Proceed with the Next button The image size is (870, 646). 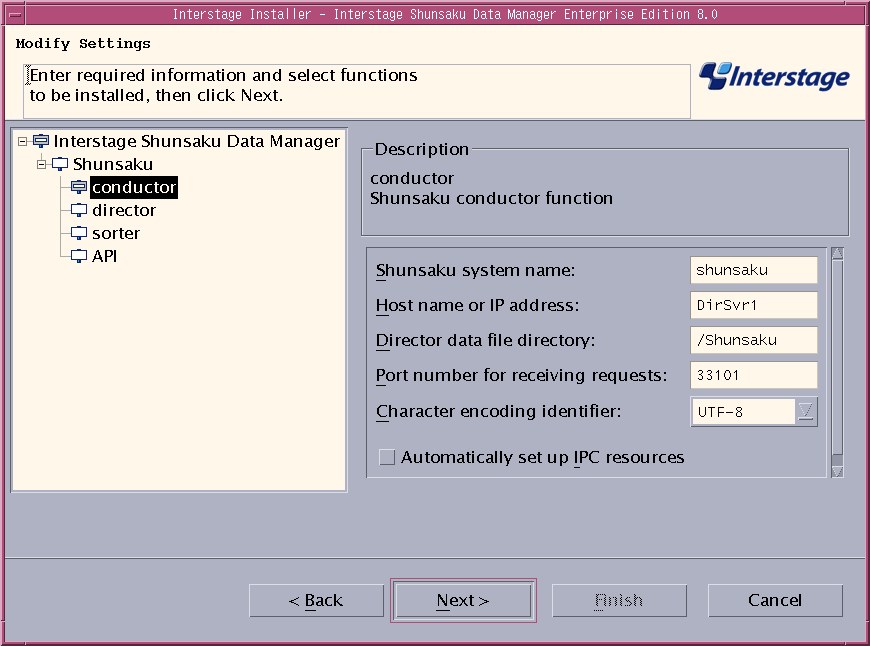[x=463, y=600]
